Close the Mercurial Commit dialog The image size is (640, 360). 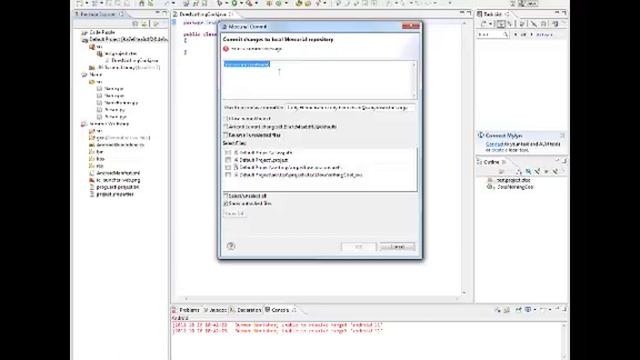(411, 26)
